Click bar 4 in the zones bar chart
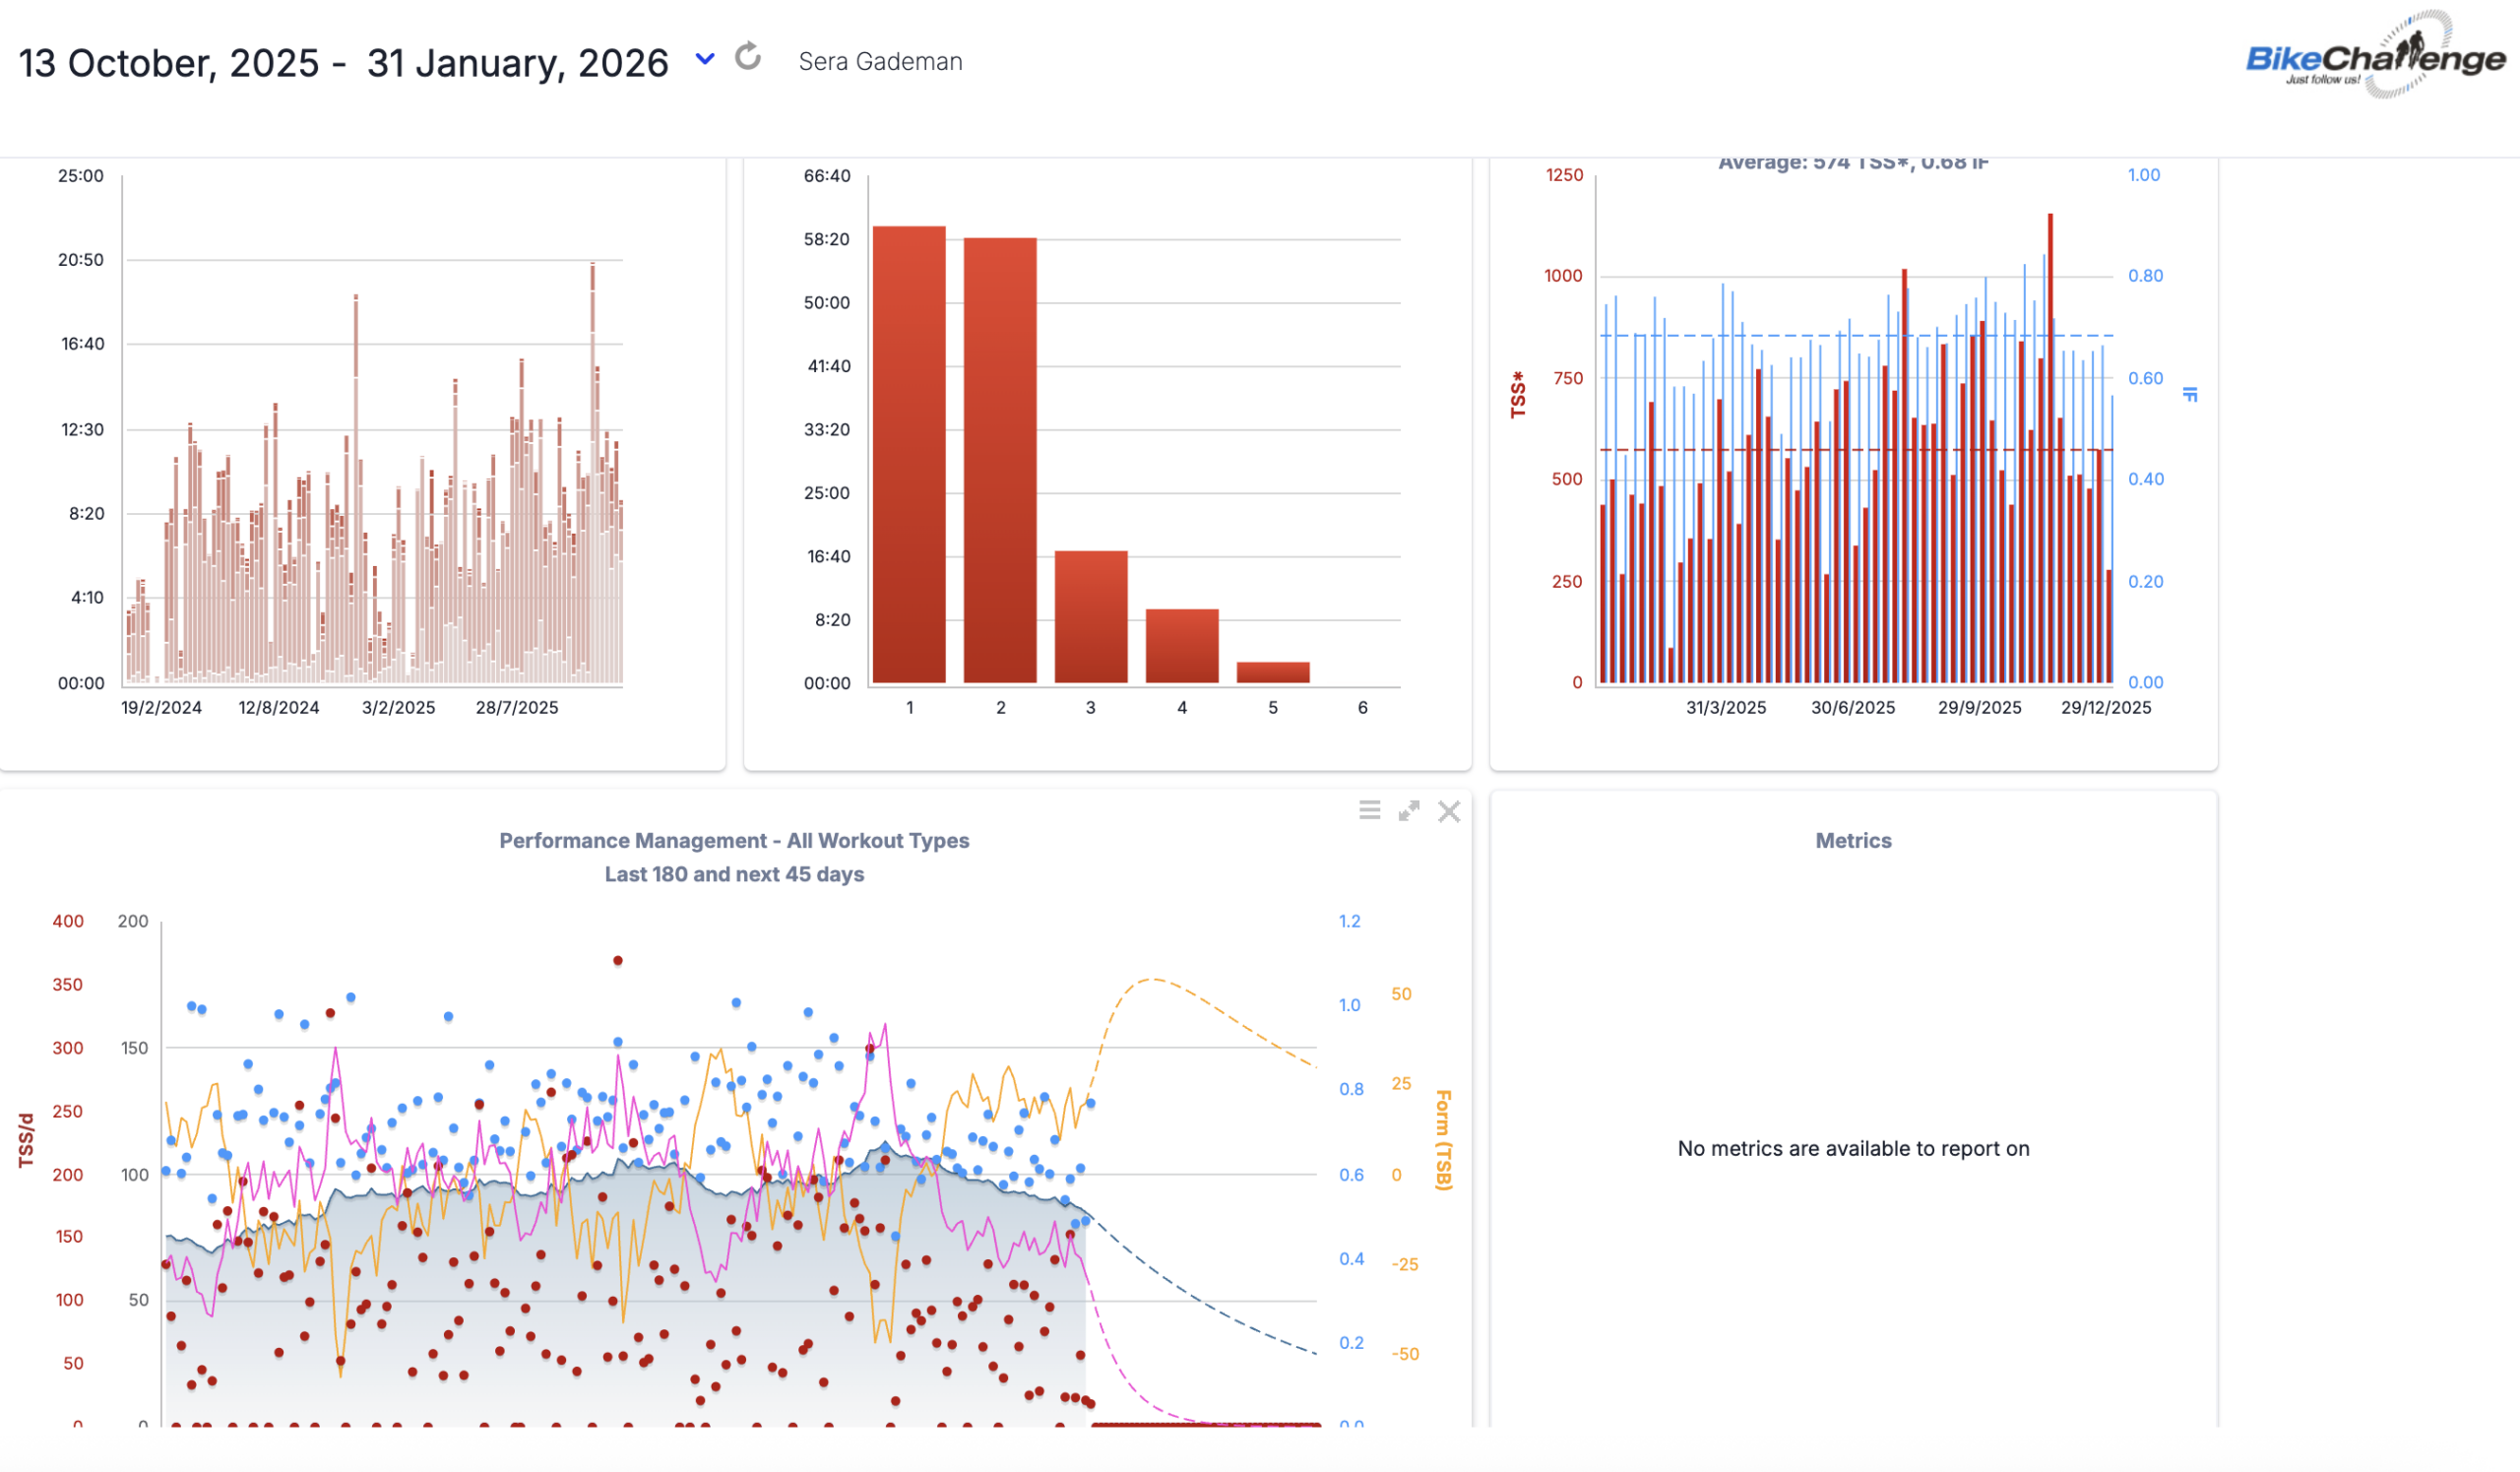 point(1182,646)
